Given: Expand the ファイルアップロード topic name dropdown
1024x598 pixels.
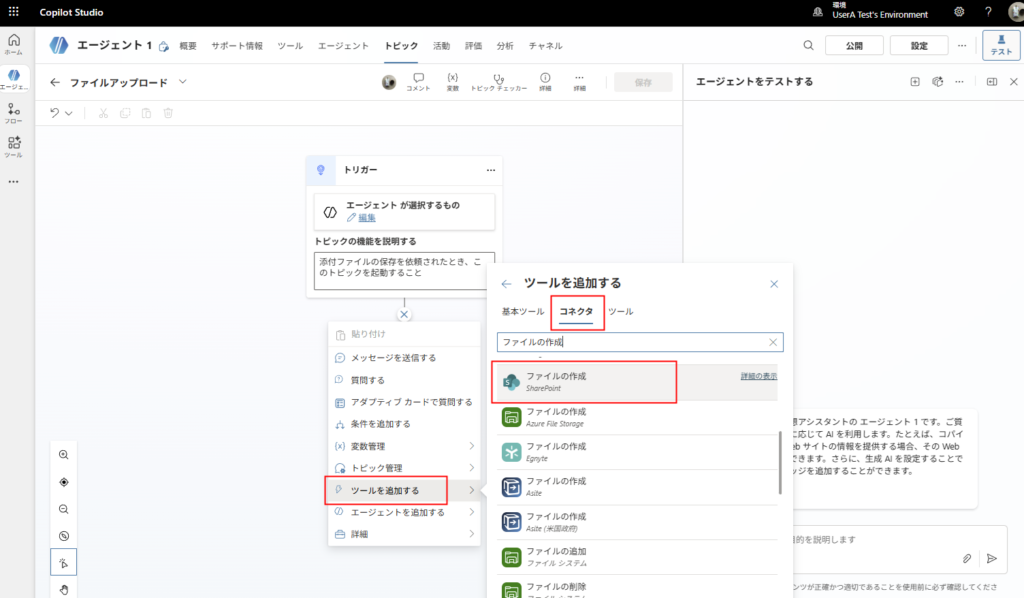Looking at the screenshot, I should 182,82.
